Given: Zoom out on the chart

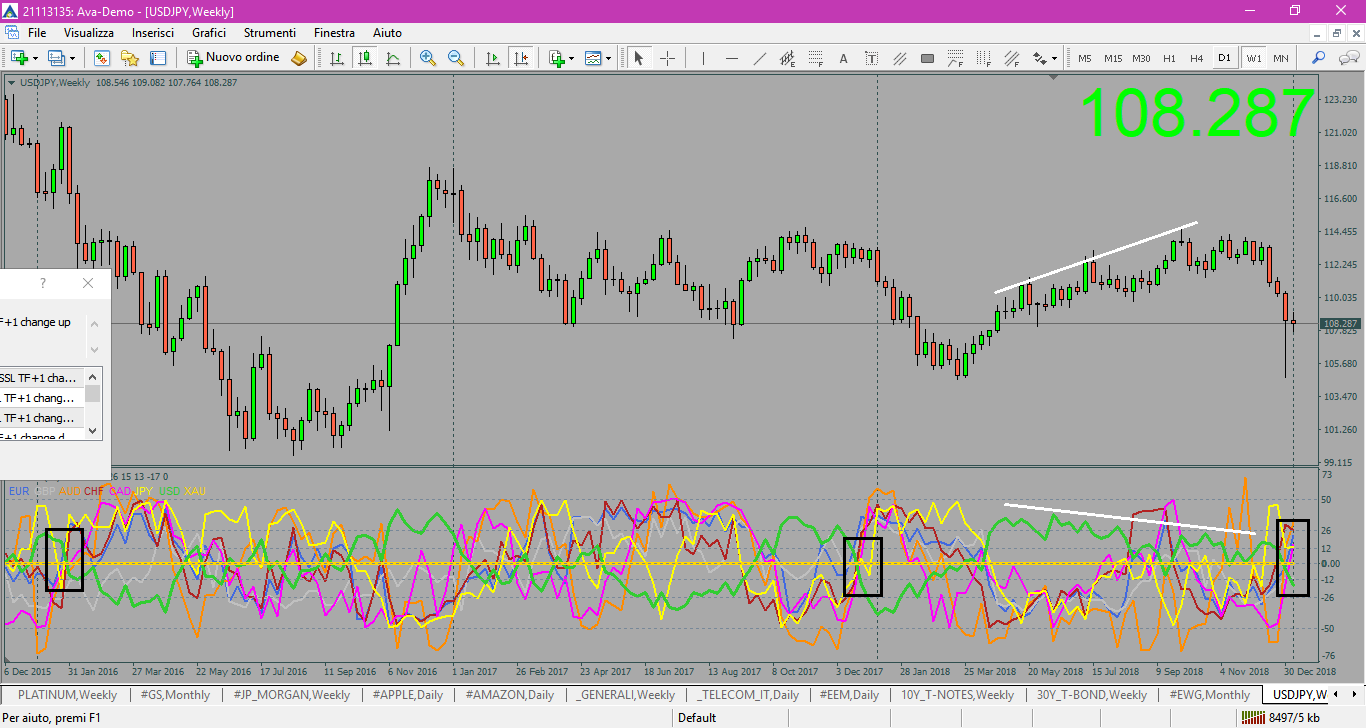Looking at the screenshot, I should coord(456,58).
